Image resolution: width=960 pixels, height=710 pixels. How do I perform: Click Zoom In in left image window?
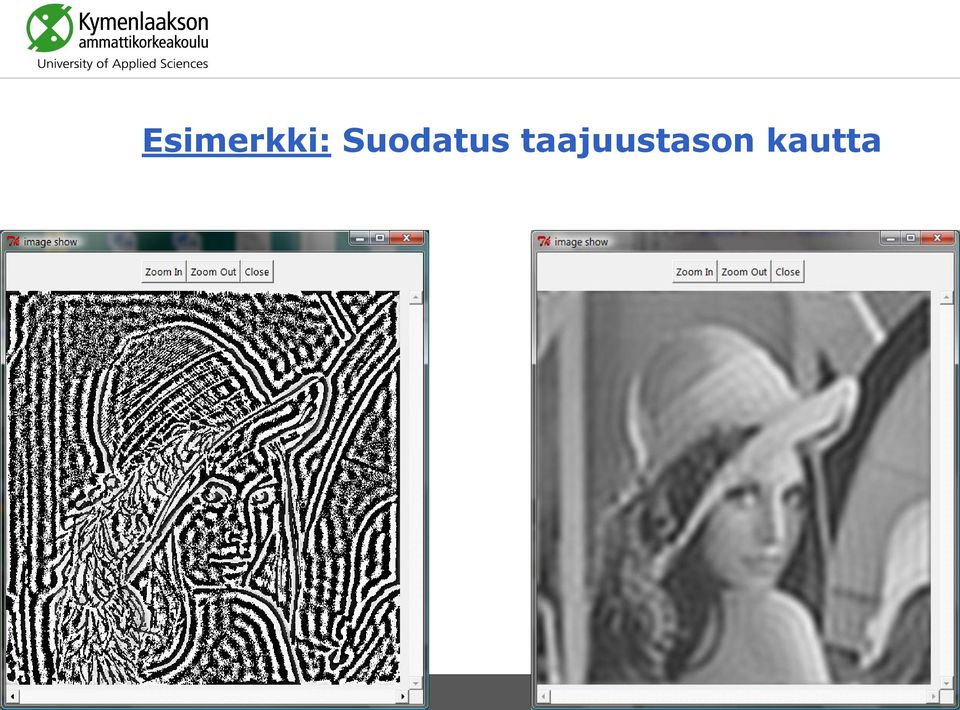click(163, 272)
